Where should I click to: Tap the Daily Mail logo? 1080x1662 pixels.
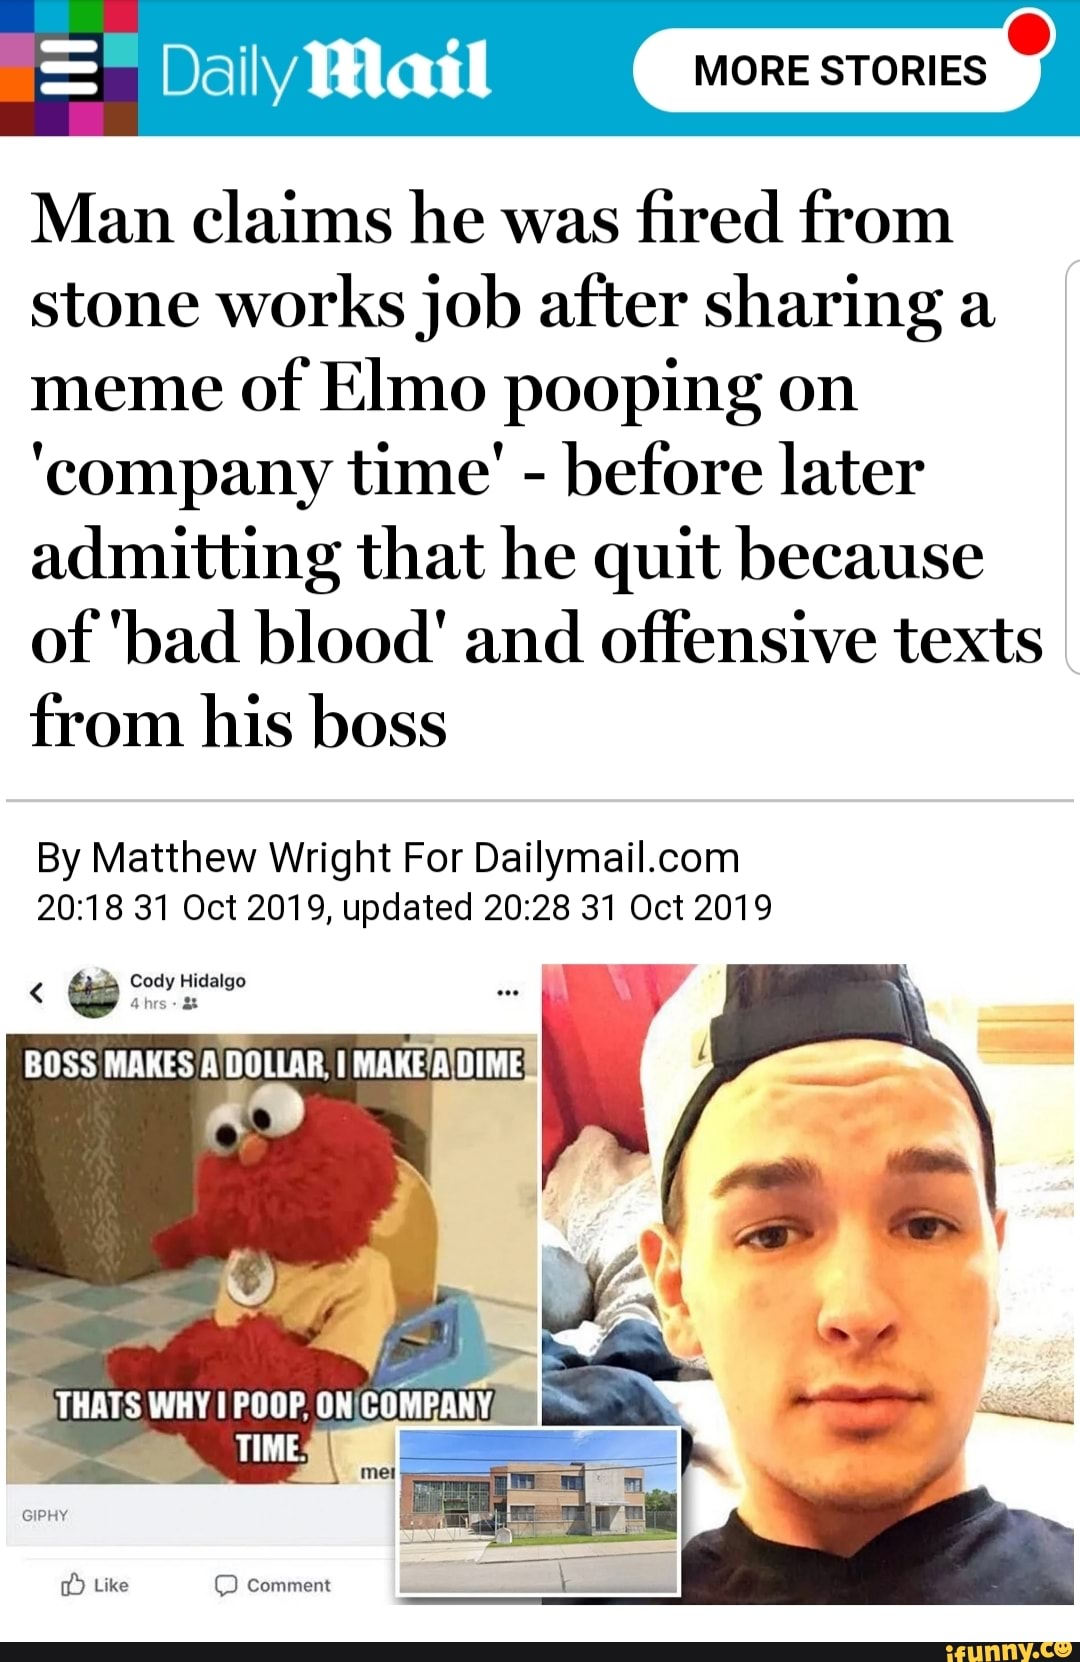tap(325, 72)
